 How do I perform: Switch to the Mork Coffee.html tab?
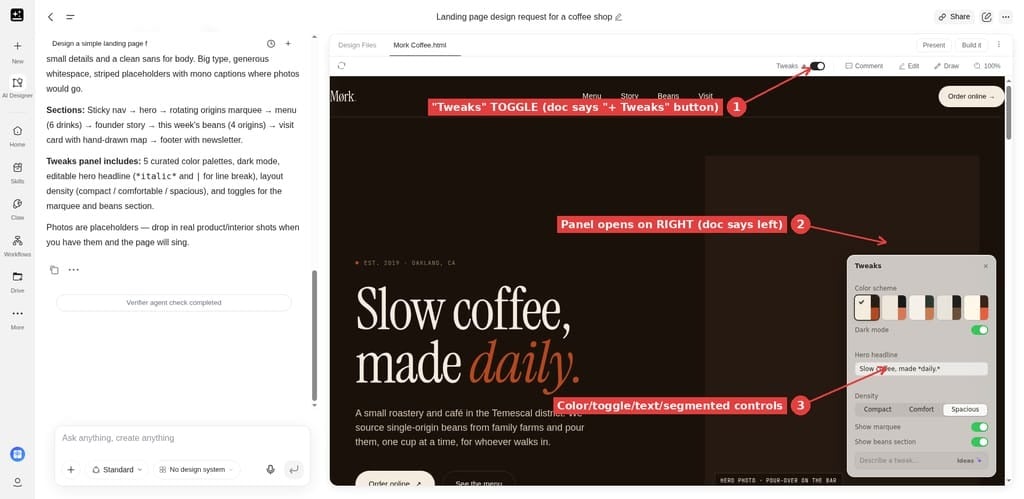point(420,45)
